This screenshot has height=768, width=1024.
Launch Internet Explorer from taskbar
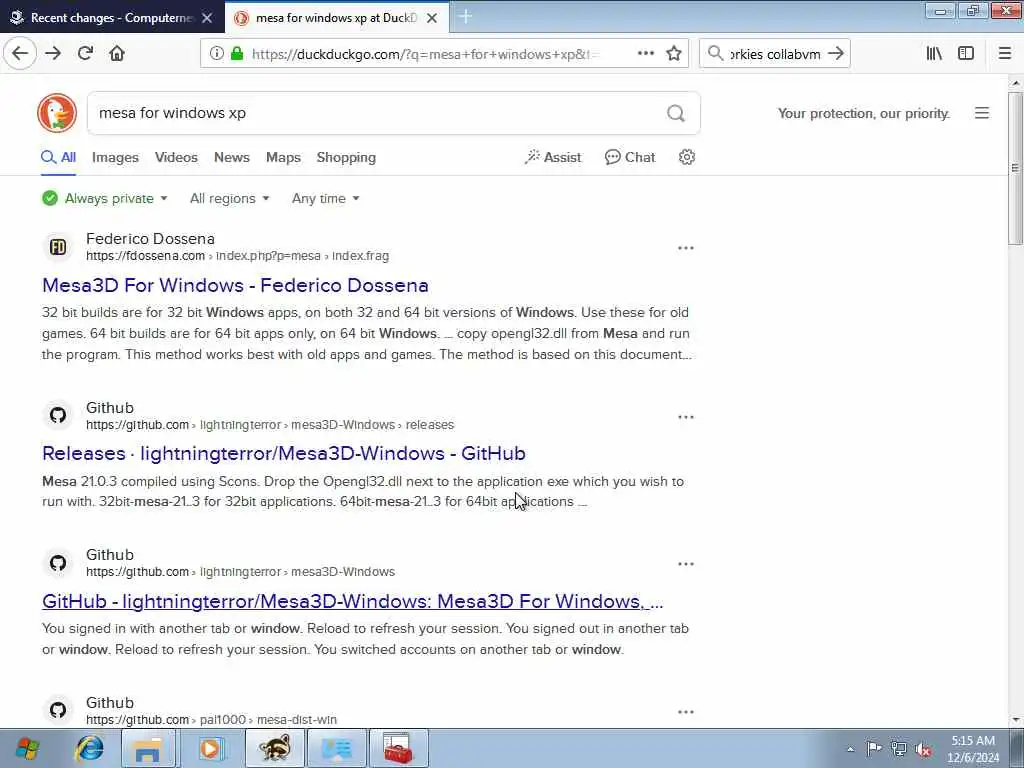pyautogui.click(x=89, y=748)
